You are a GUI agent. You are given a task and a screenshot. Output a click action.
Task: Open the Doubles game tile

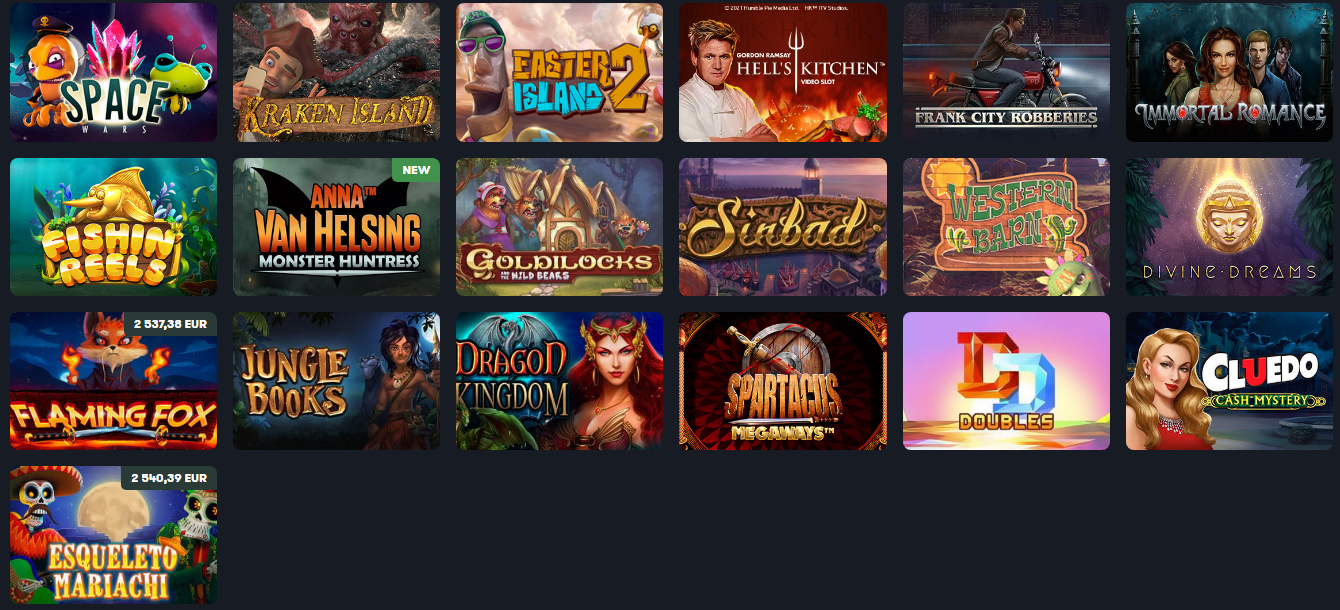pos(1006,381)
